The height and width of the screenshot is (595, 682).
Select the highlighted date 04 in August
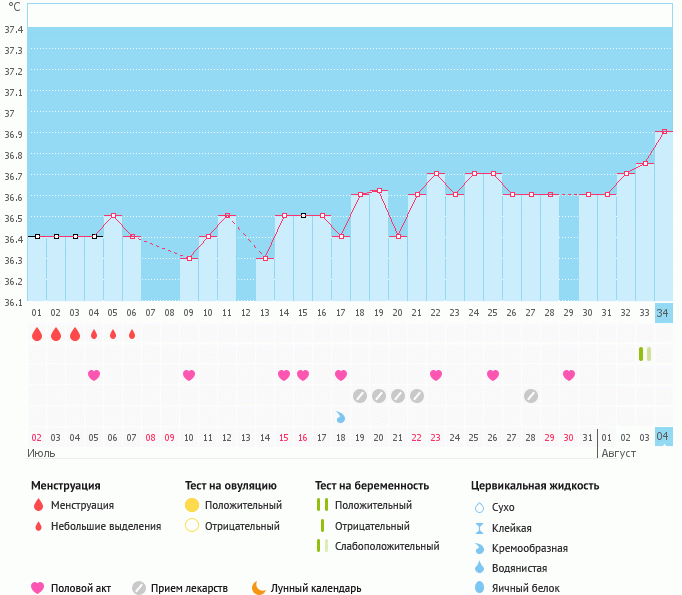tap(664, 437)
